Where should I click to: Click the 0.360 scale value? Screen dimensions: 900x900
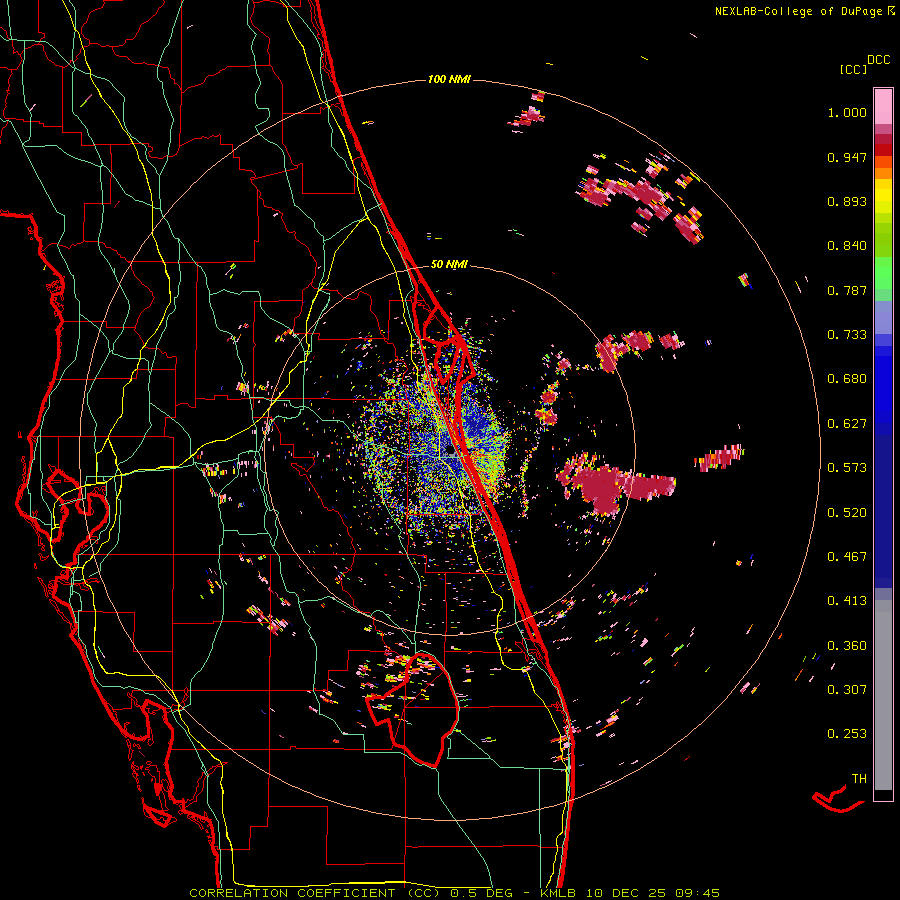click(847, 646)
